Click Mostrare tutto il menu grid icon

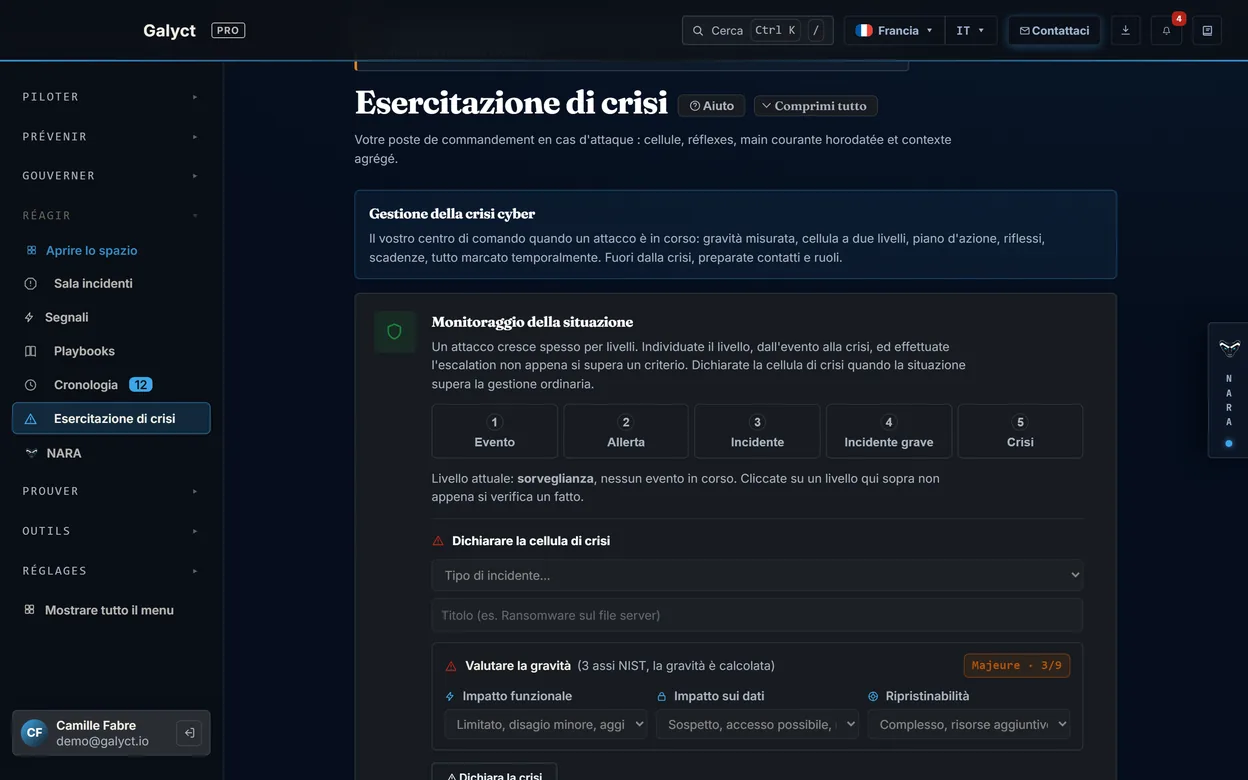point(29,610)
